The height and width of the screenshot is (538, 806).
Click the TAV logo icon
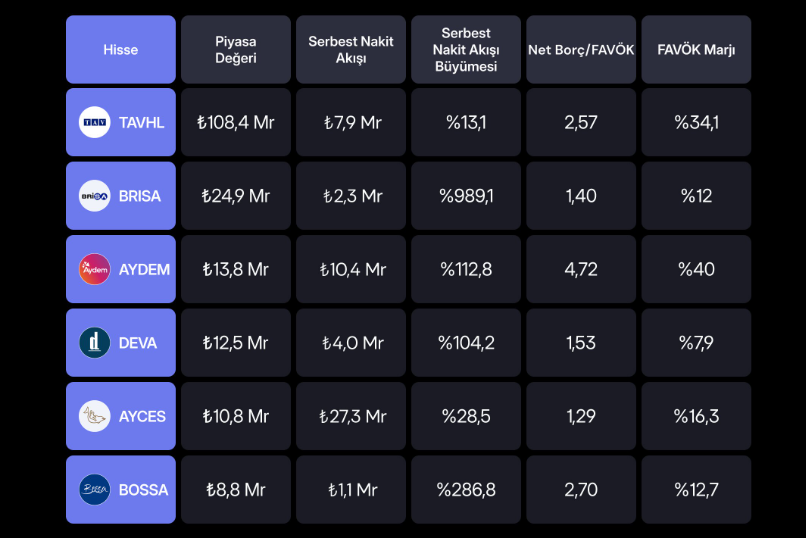pos(95,123)
